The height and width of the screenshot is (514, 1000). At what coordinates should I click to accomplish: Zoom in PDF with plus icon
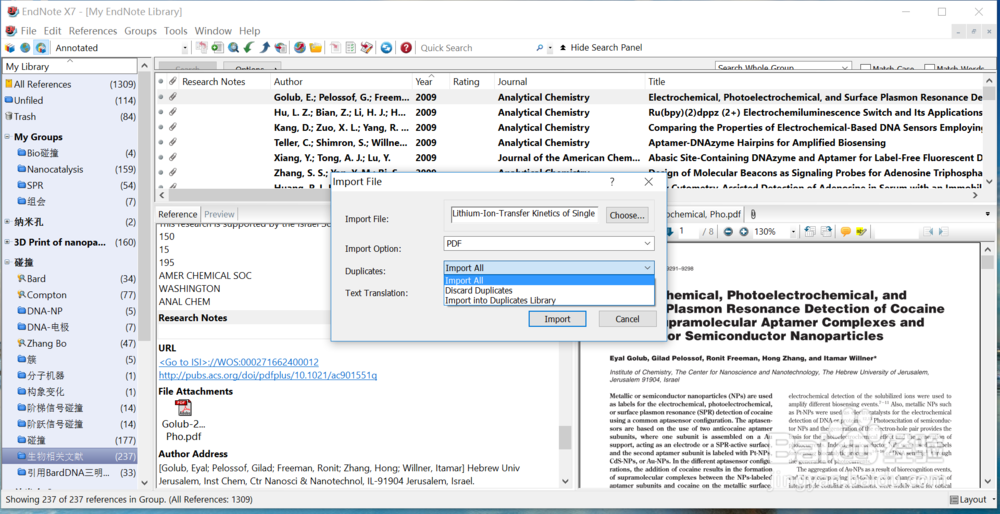pos(744,231)
